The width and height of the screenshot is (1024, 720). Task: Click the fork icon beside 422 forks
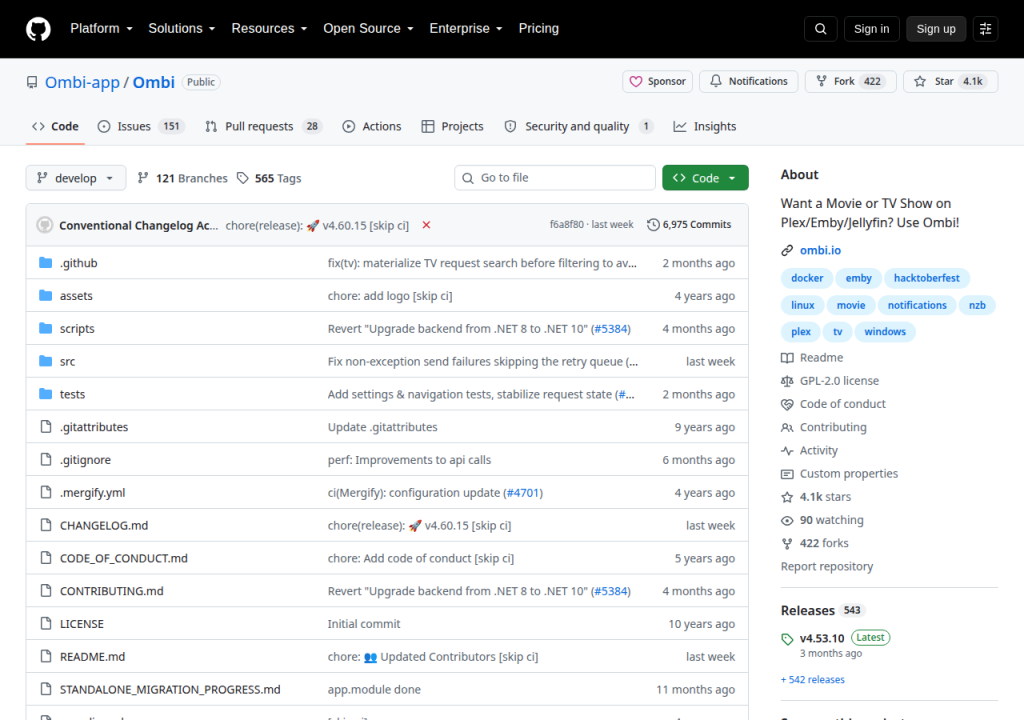pyautogui.click(x=787, y=544)
